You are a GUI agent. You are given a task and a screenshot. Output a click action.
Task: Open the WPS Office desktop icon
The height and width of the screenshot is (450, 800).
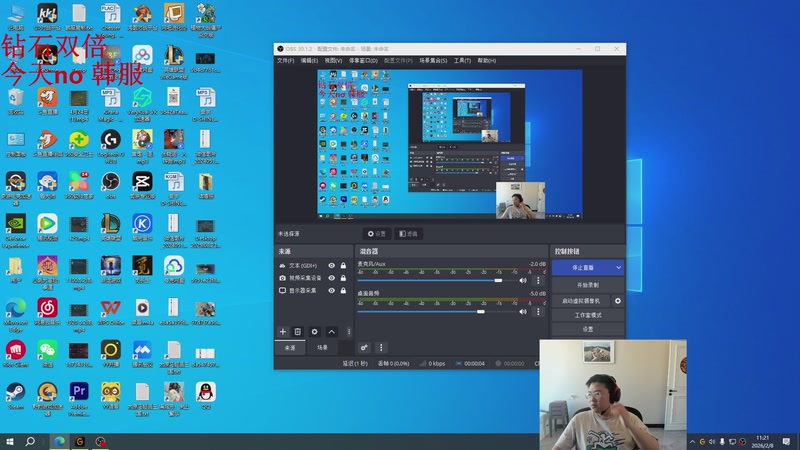[111, 312]
